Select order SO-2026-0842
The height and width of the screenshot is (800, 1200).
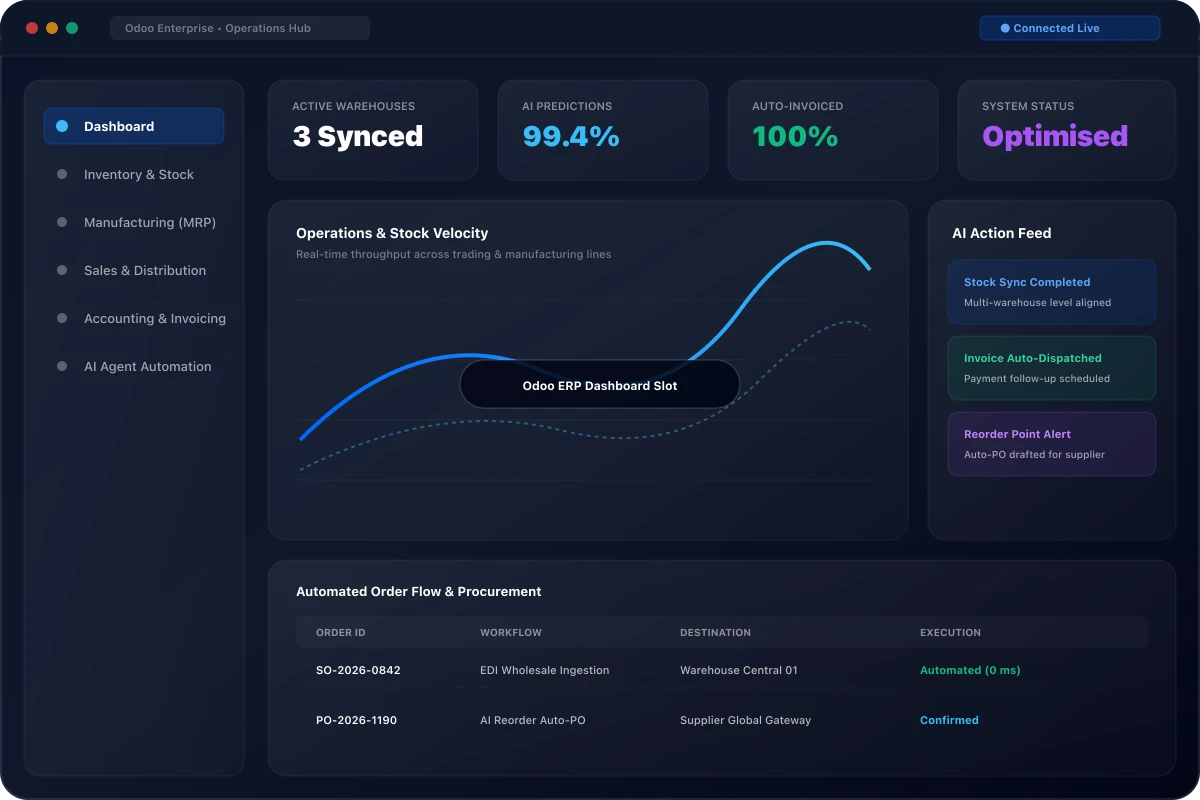point(358,670)
